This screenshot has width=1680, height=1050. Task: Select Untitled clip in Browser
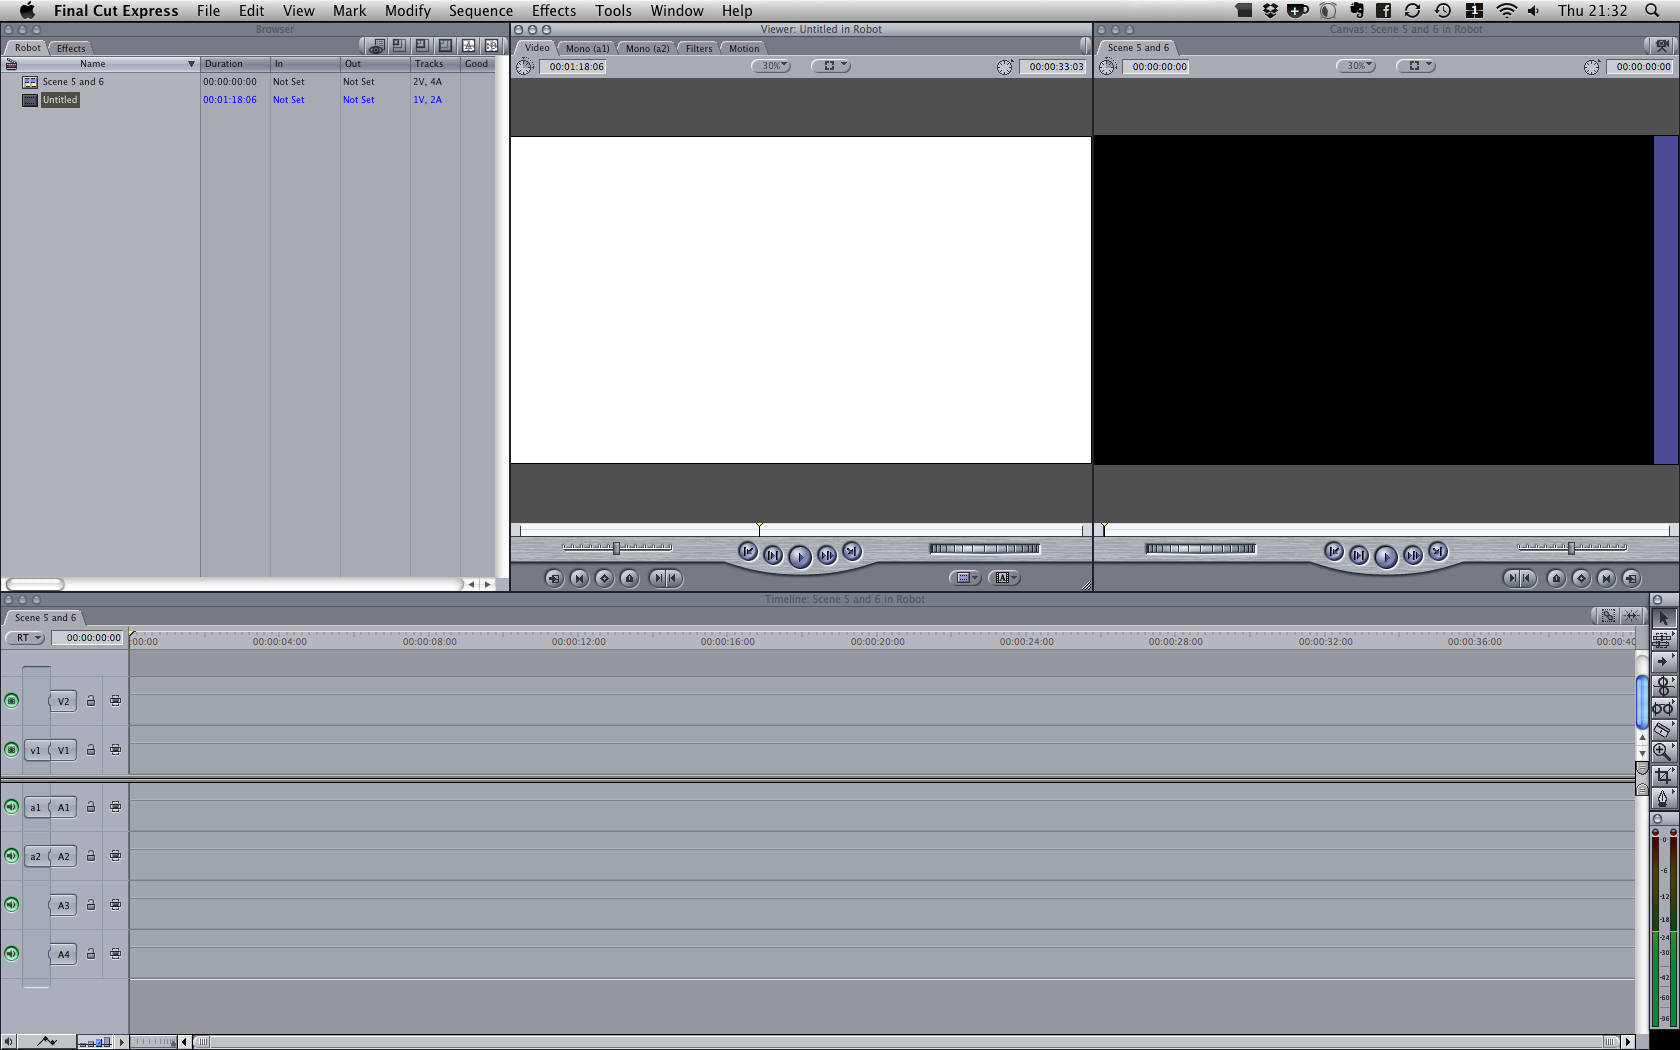[60, 100]
